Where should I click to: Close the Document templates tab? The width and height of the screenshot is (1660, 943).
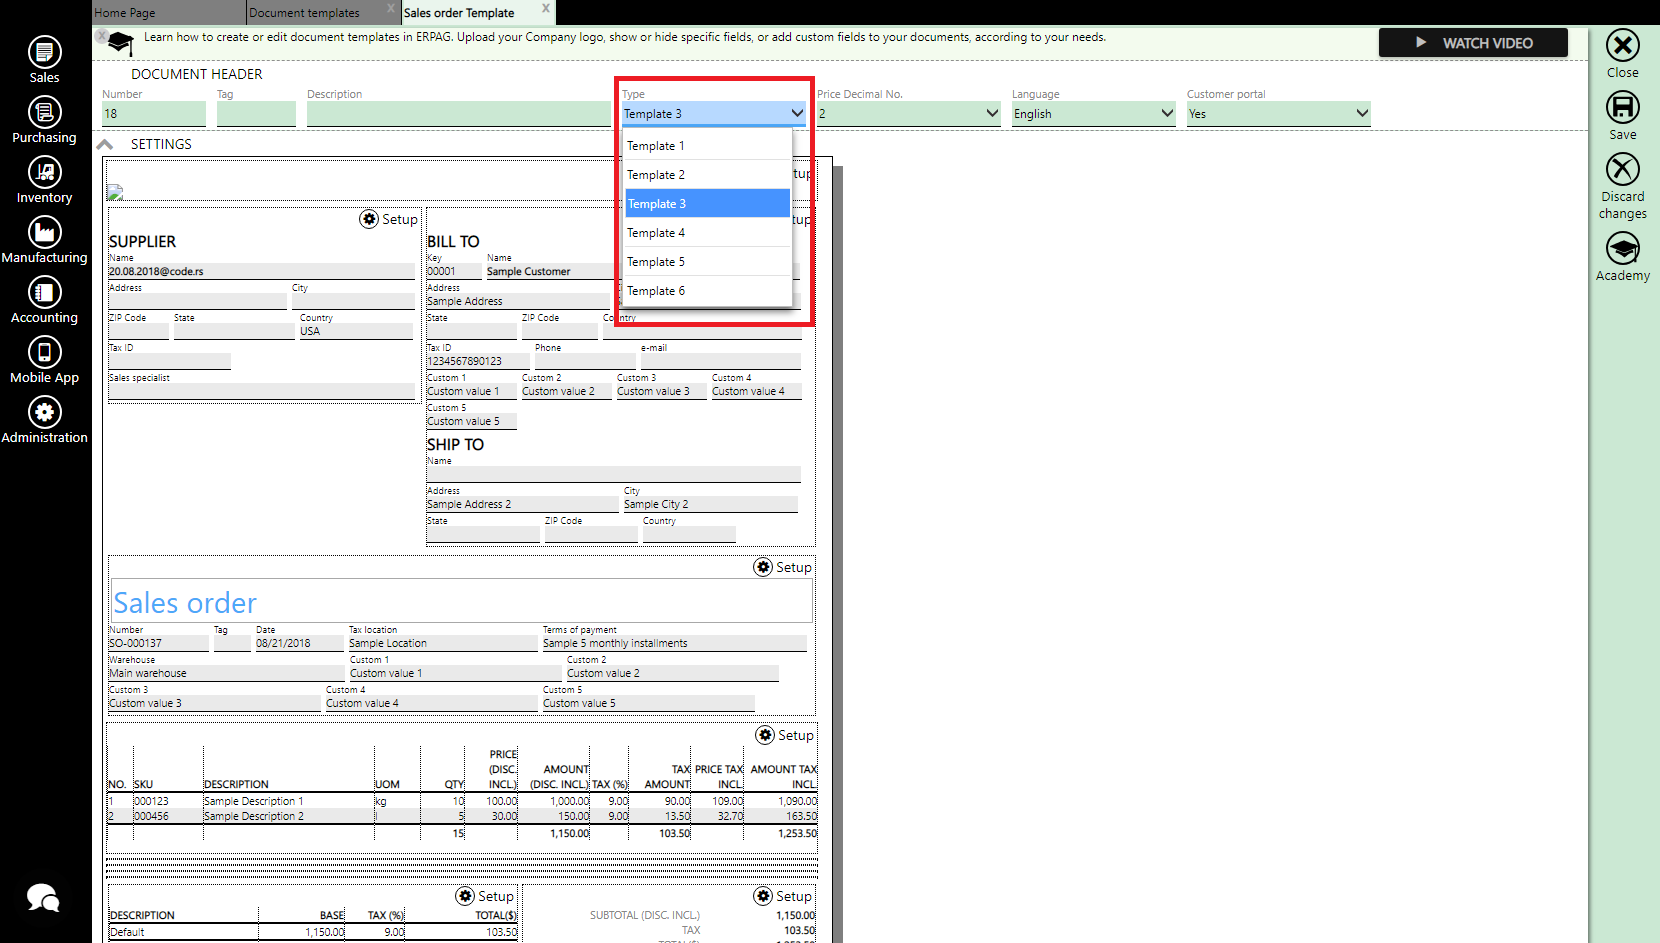point(391,8)
